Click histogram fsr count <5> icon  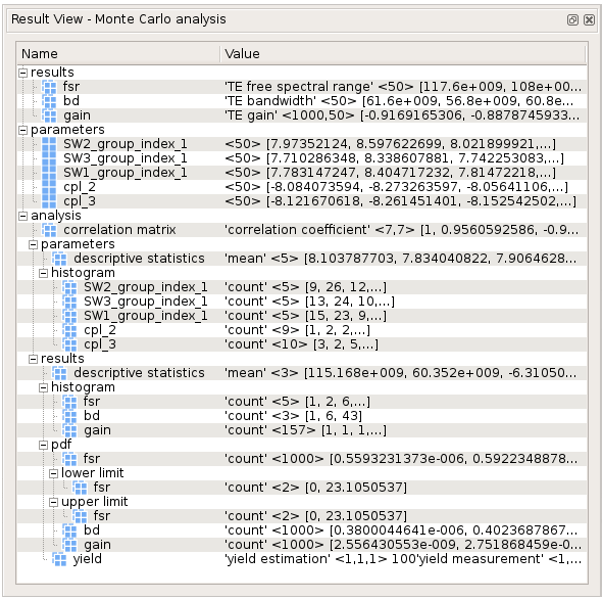coord(70,402)
